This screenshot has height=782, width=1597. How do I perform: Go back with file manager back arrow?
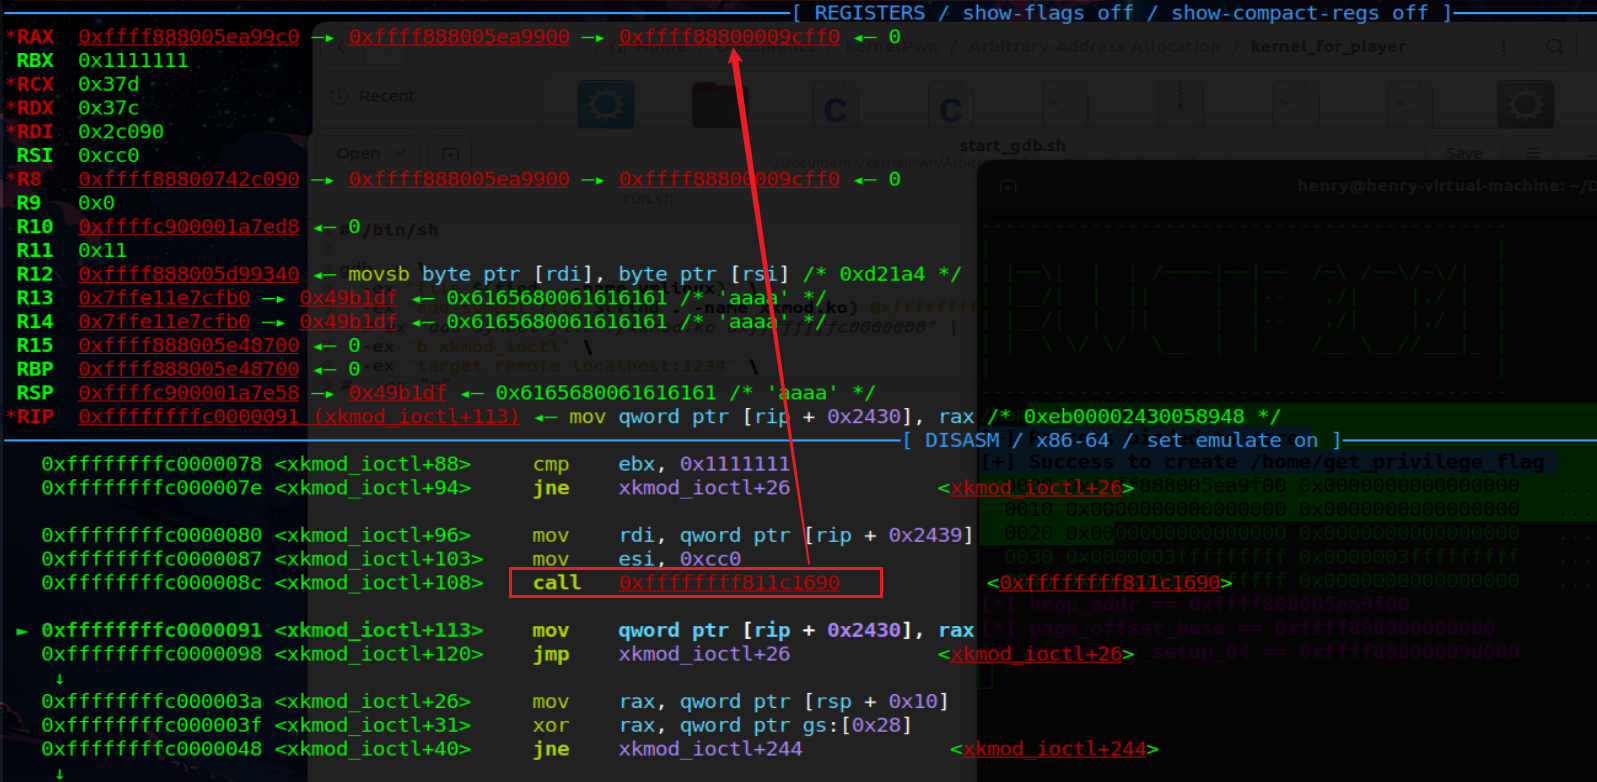click(x=339, y=46)
